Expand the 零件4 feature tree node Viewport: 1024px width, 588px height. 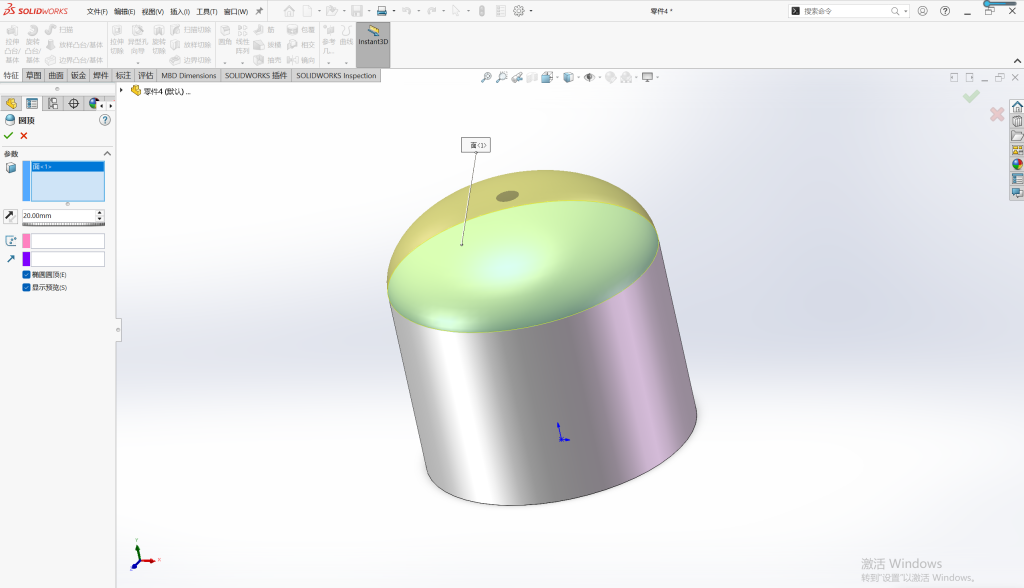point(121,90)
